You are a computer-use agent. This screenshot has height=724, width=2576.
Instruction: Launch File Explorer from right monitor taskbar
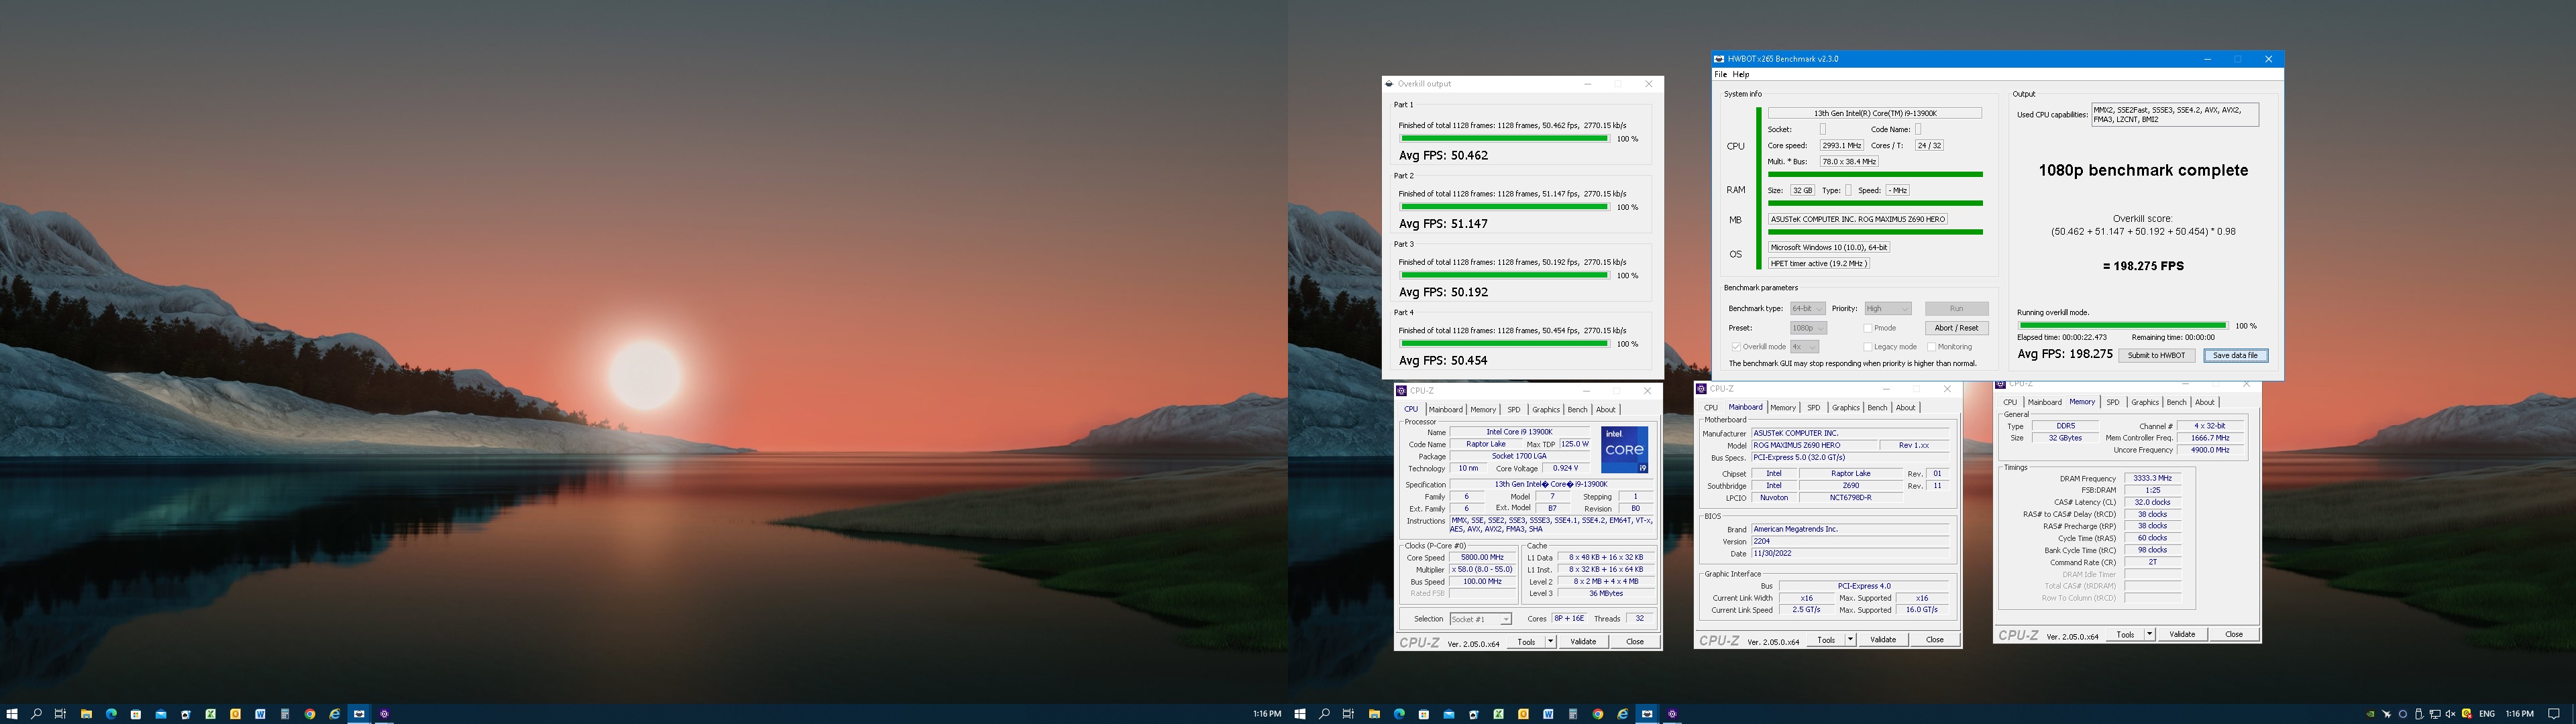[1374, 714]
